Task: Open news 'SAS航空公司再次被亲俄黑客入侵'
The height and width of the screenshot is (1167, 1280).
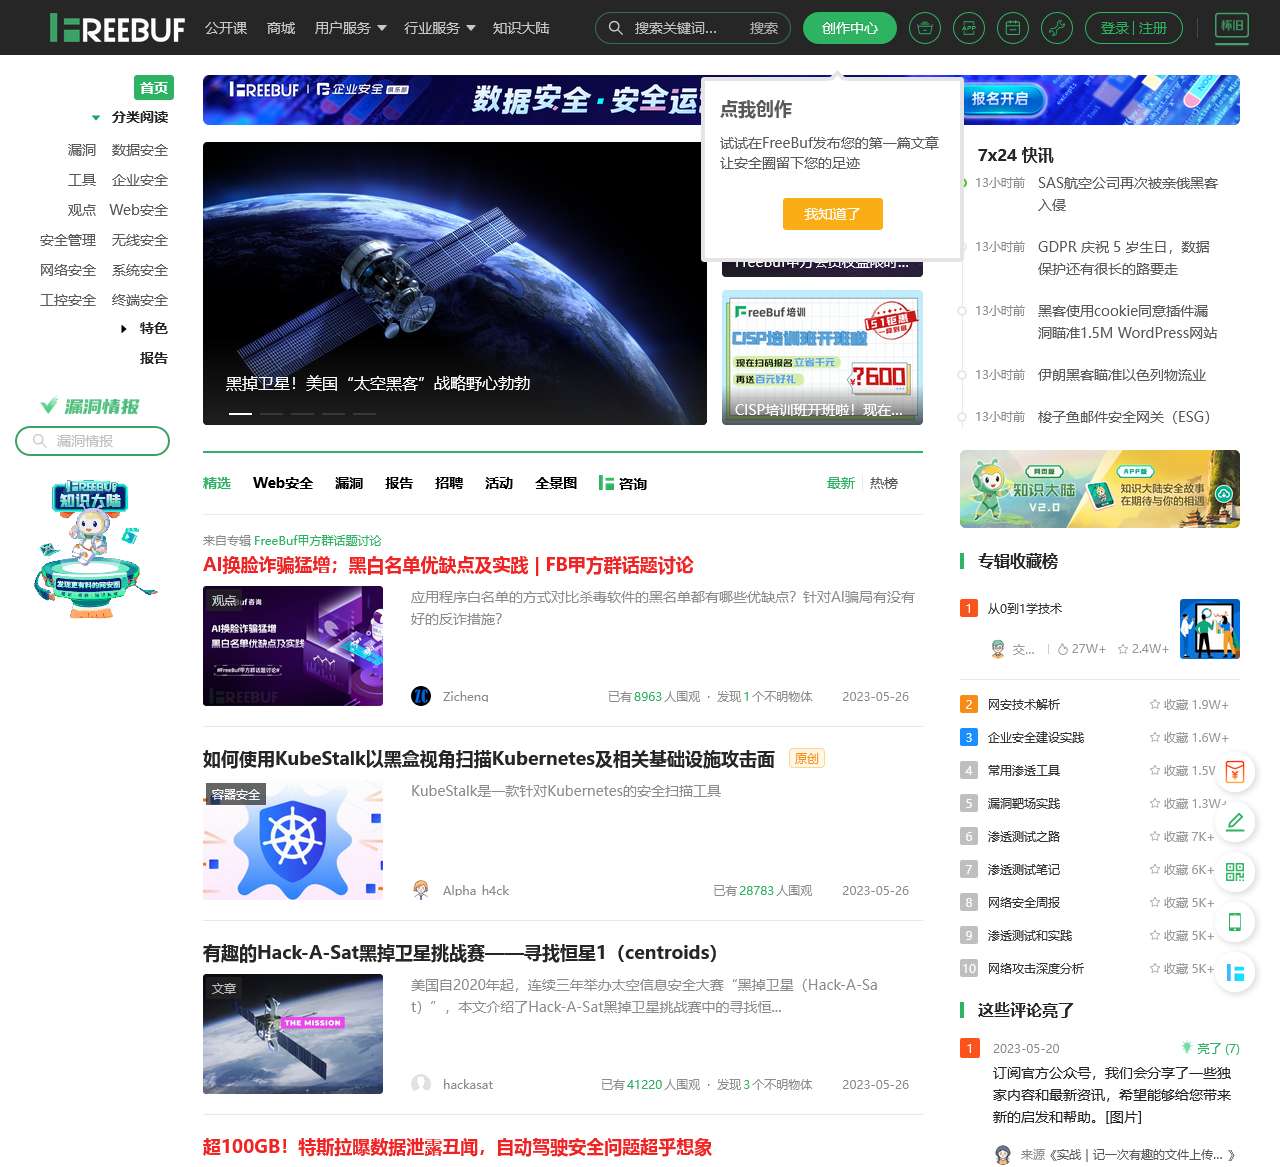Action: (x=1128, y=194)
